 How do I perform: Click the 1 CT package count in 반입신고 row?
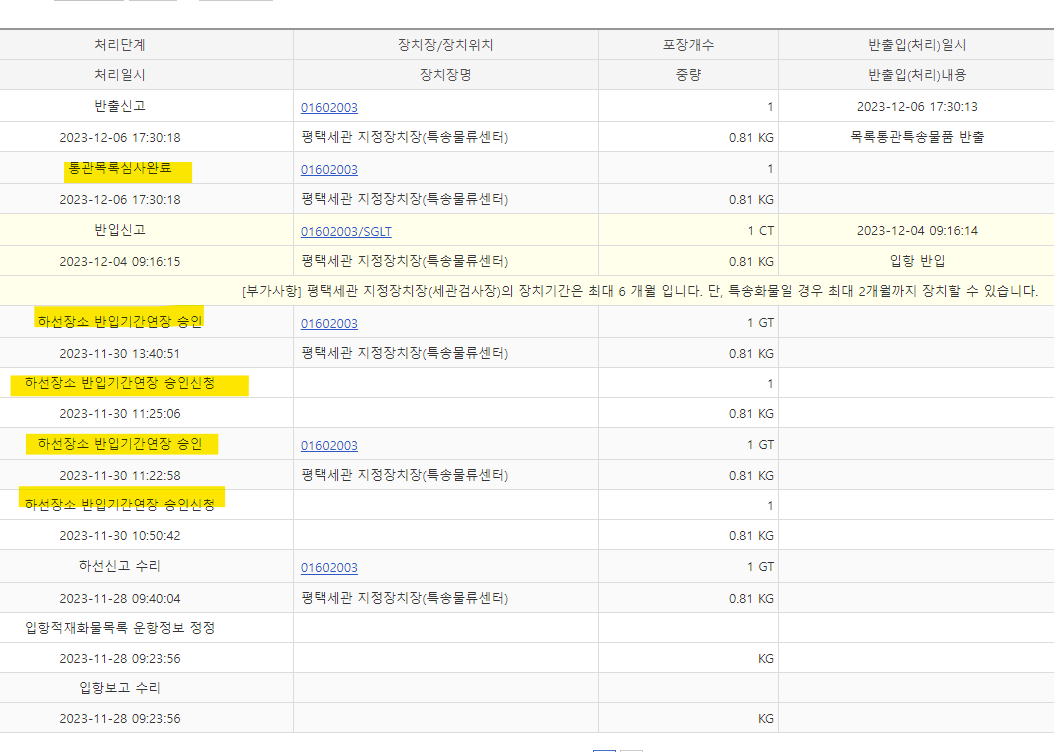click(760, 231)
